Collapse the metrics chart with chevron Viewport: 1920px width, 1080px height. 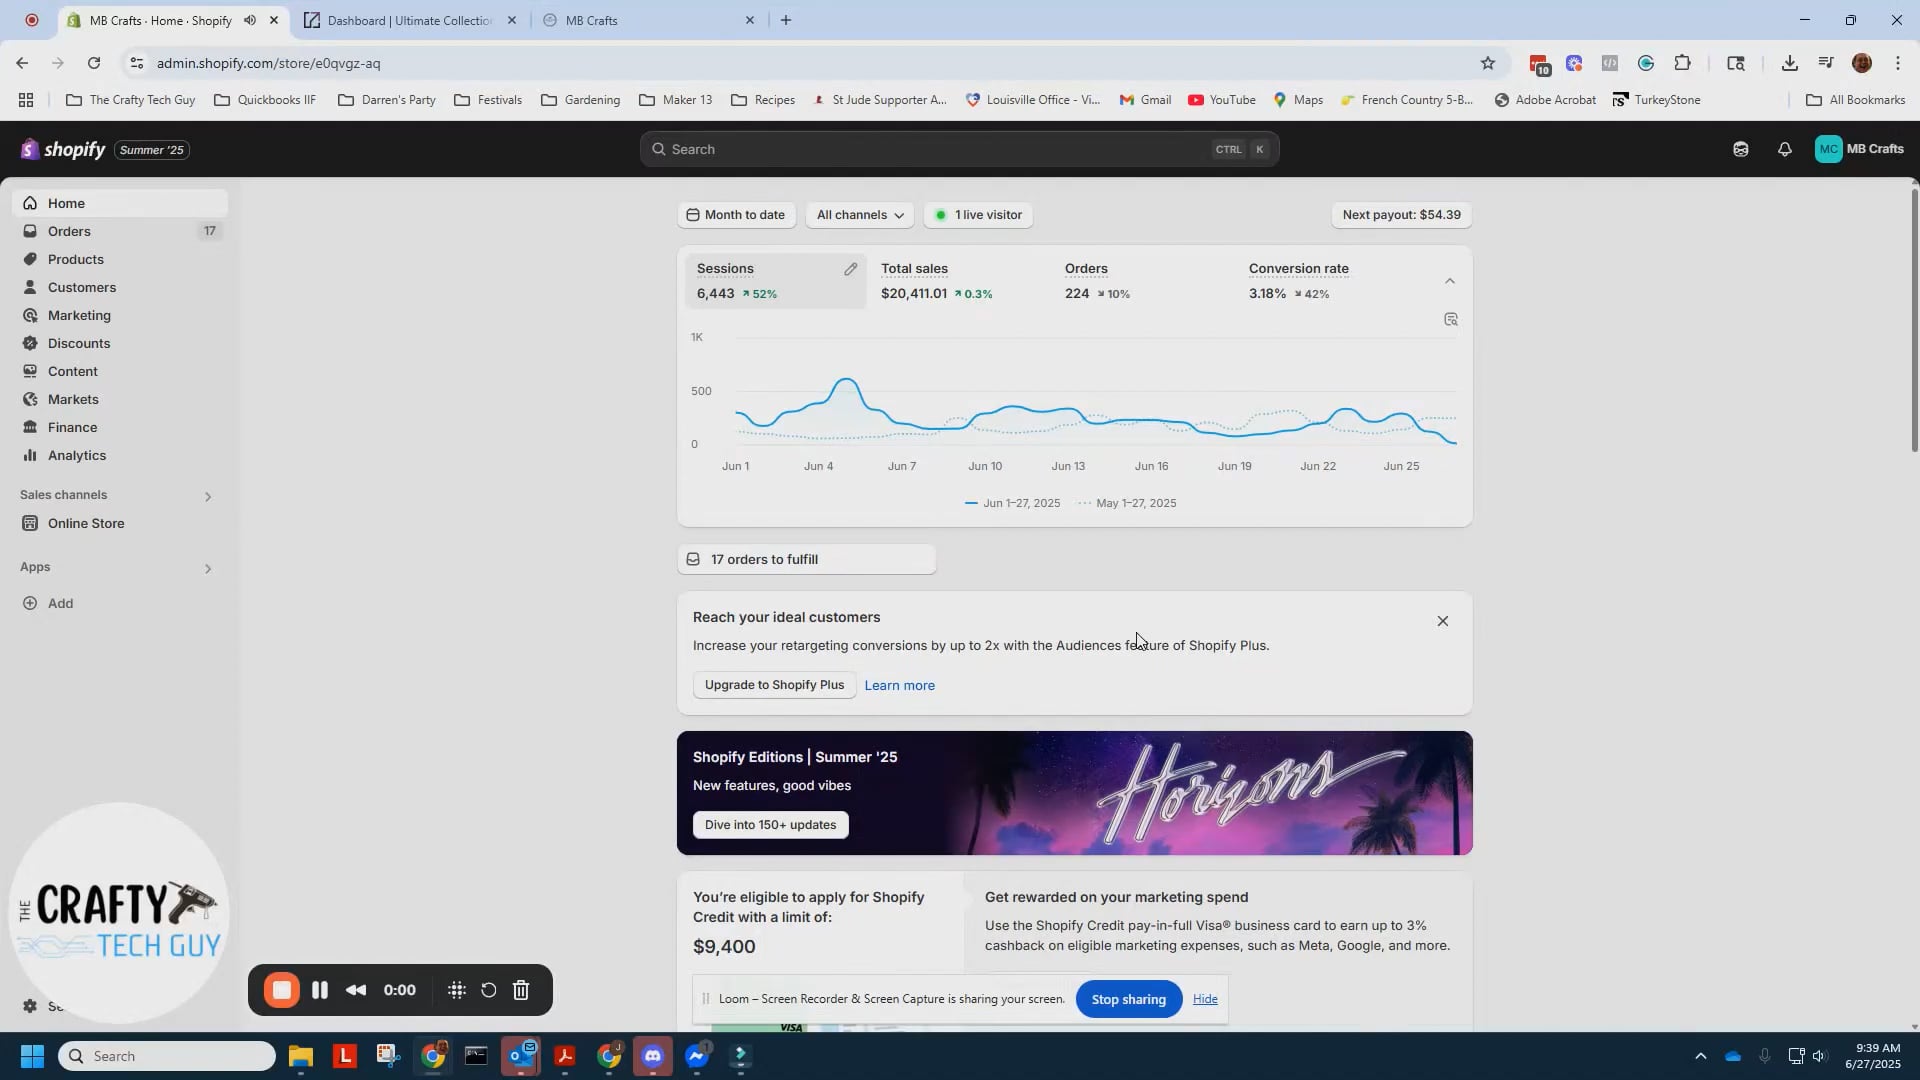tap(1449, 281)
